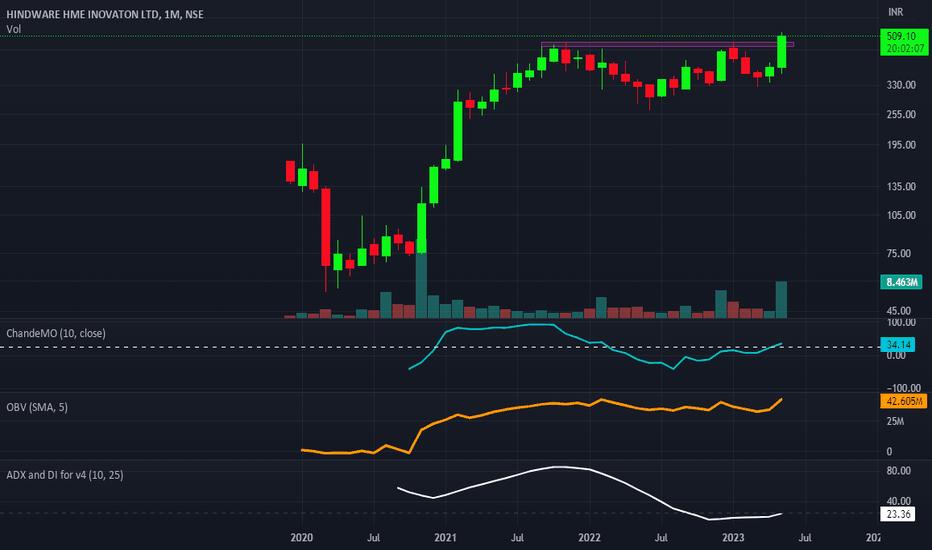Click the 330.00 price axis label
This screenshot has height=550, width=932.
click(901, 85)
